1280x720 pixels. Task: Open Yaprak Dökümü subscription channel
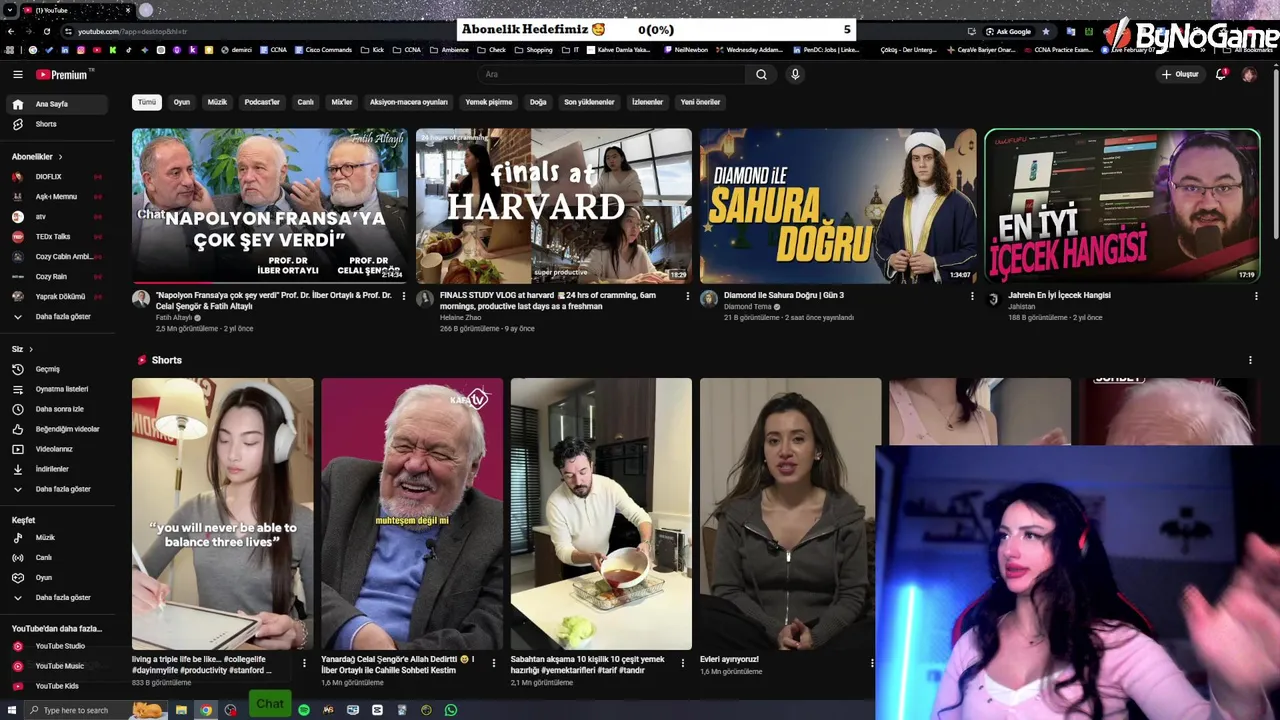pyautogui.click(x=57, y=297)
